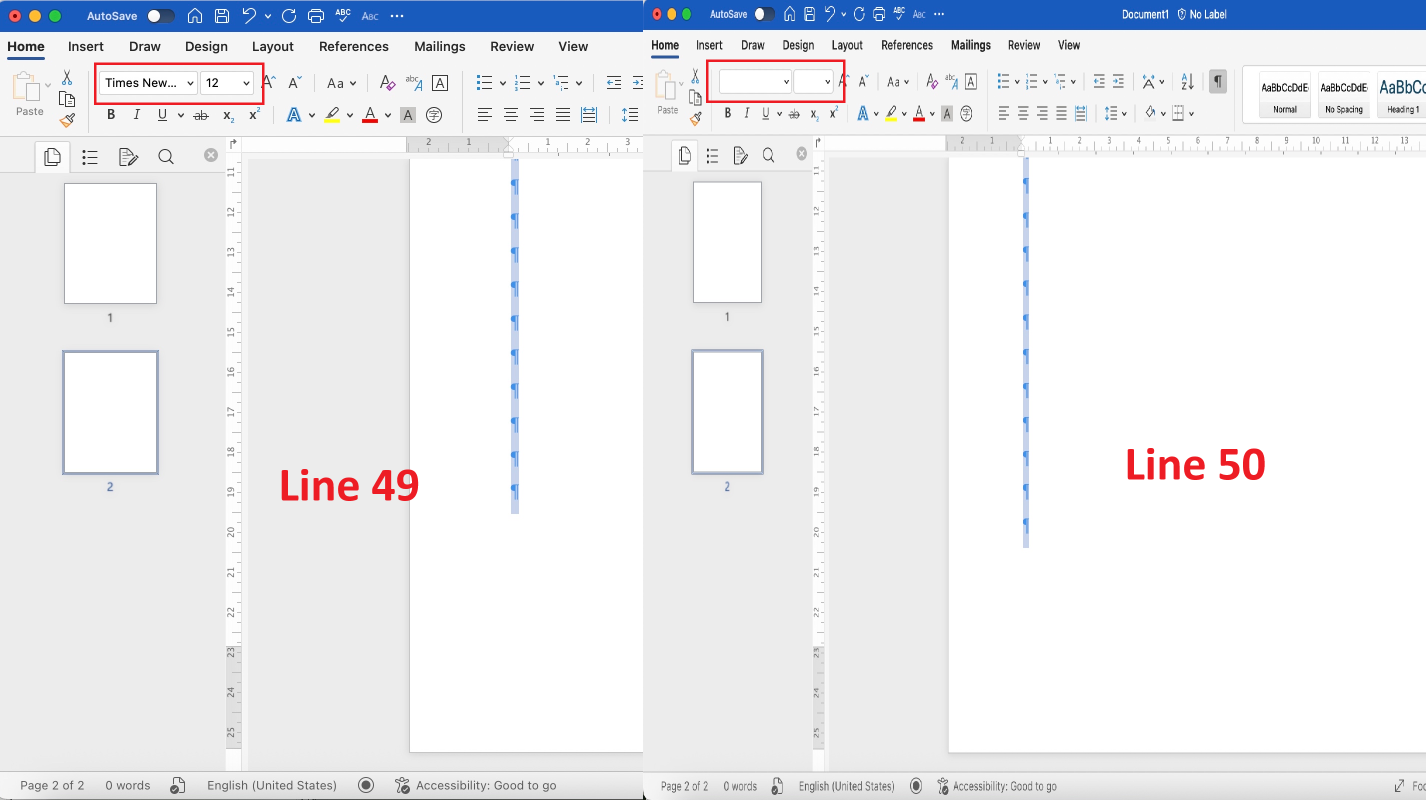The width and height of the screenshot is (1426, 800).
Task: Pick the Format Painter brush in the Times New Roman window
Action: point(67,120)
